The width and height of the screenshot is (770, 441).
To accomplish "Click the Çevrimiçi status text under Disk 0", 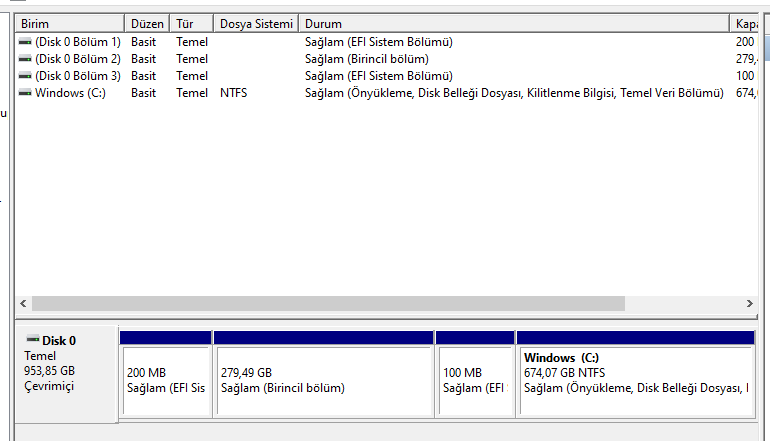I will pyautogui.click(x=48, y=386).
